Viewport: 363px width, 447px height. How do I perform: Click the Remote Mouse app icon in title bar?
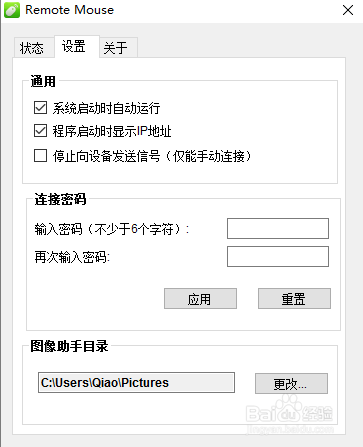click(x=12, y=10)
